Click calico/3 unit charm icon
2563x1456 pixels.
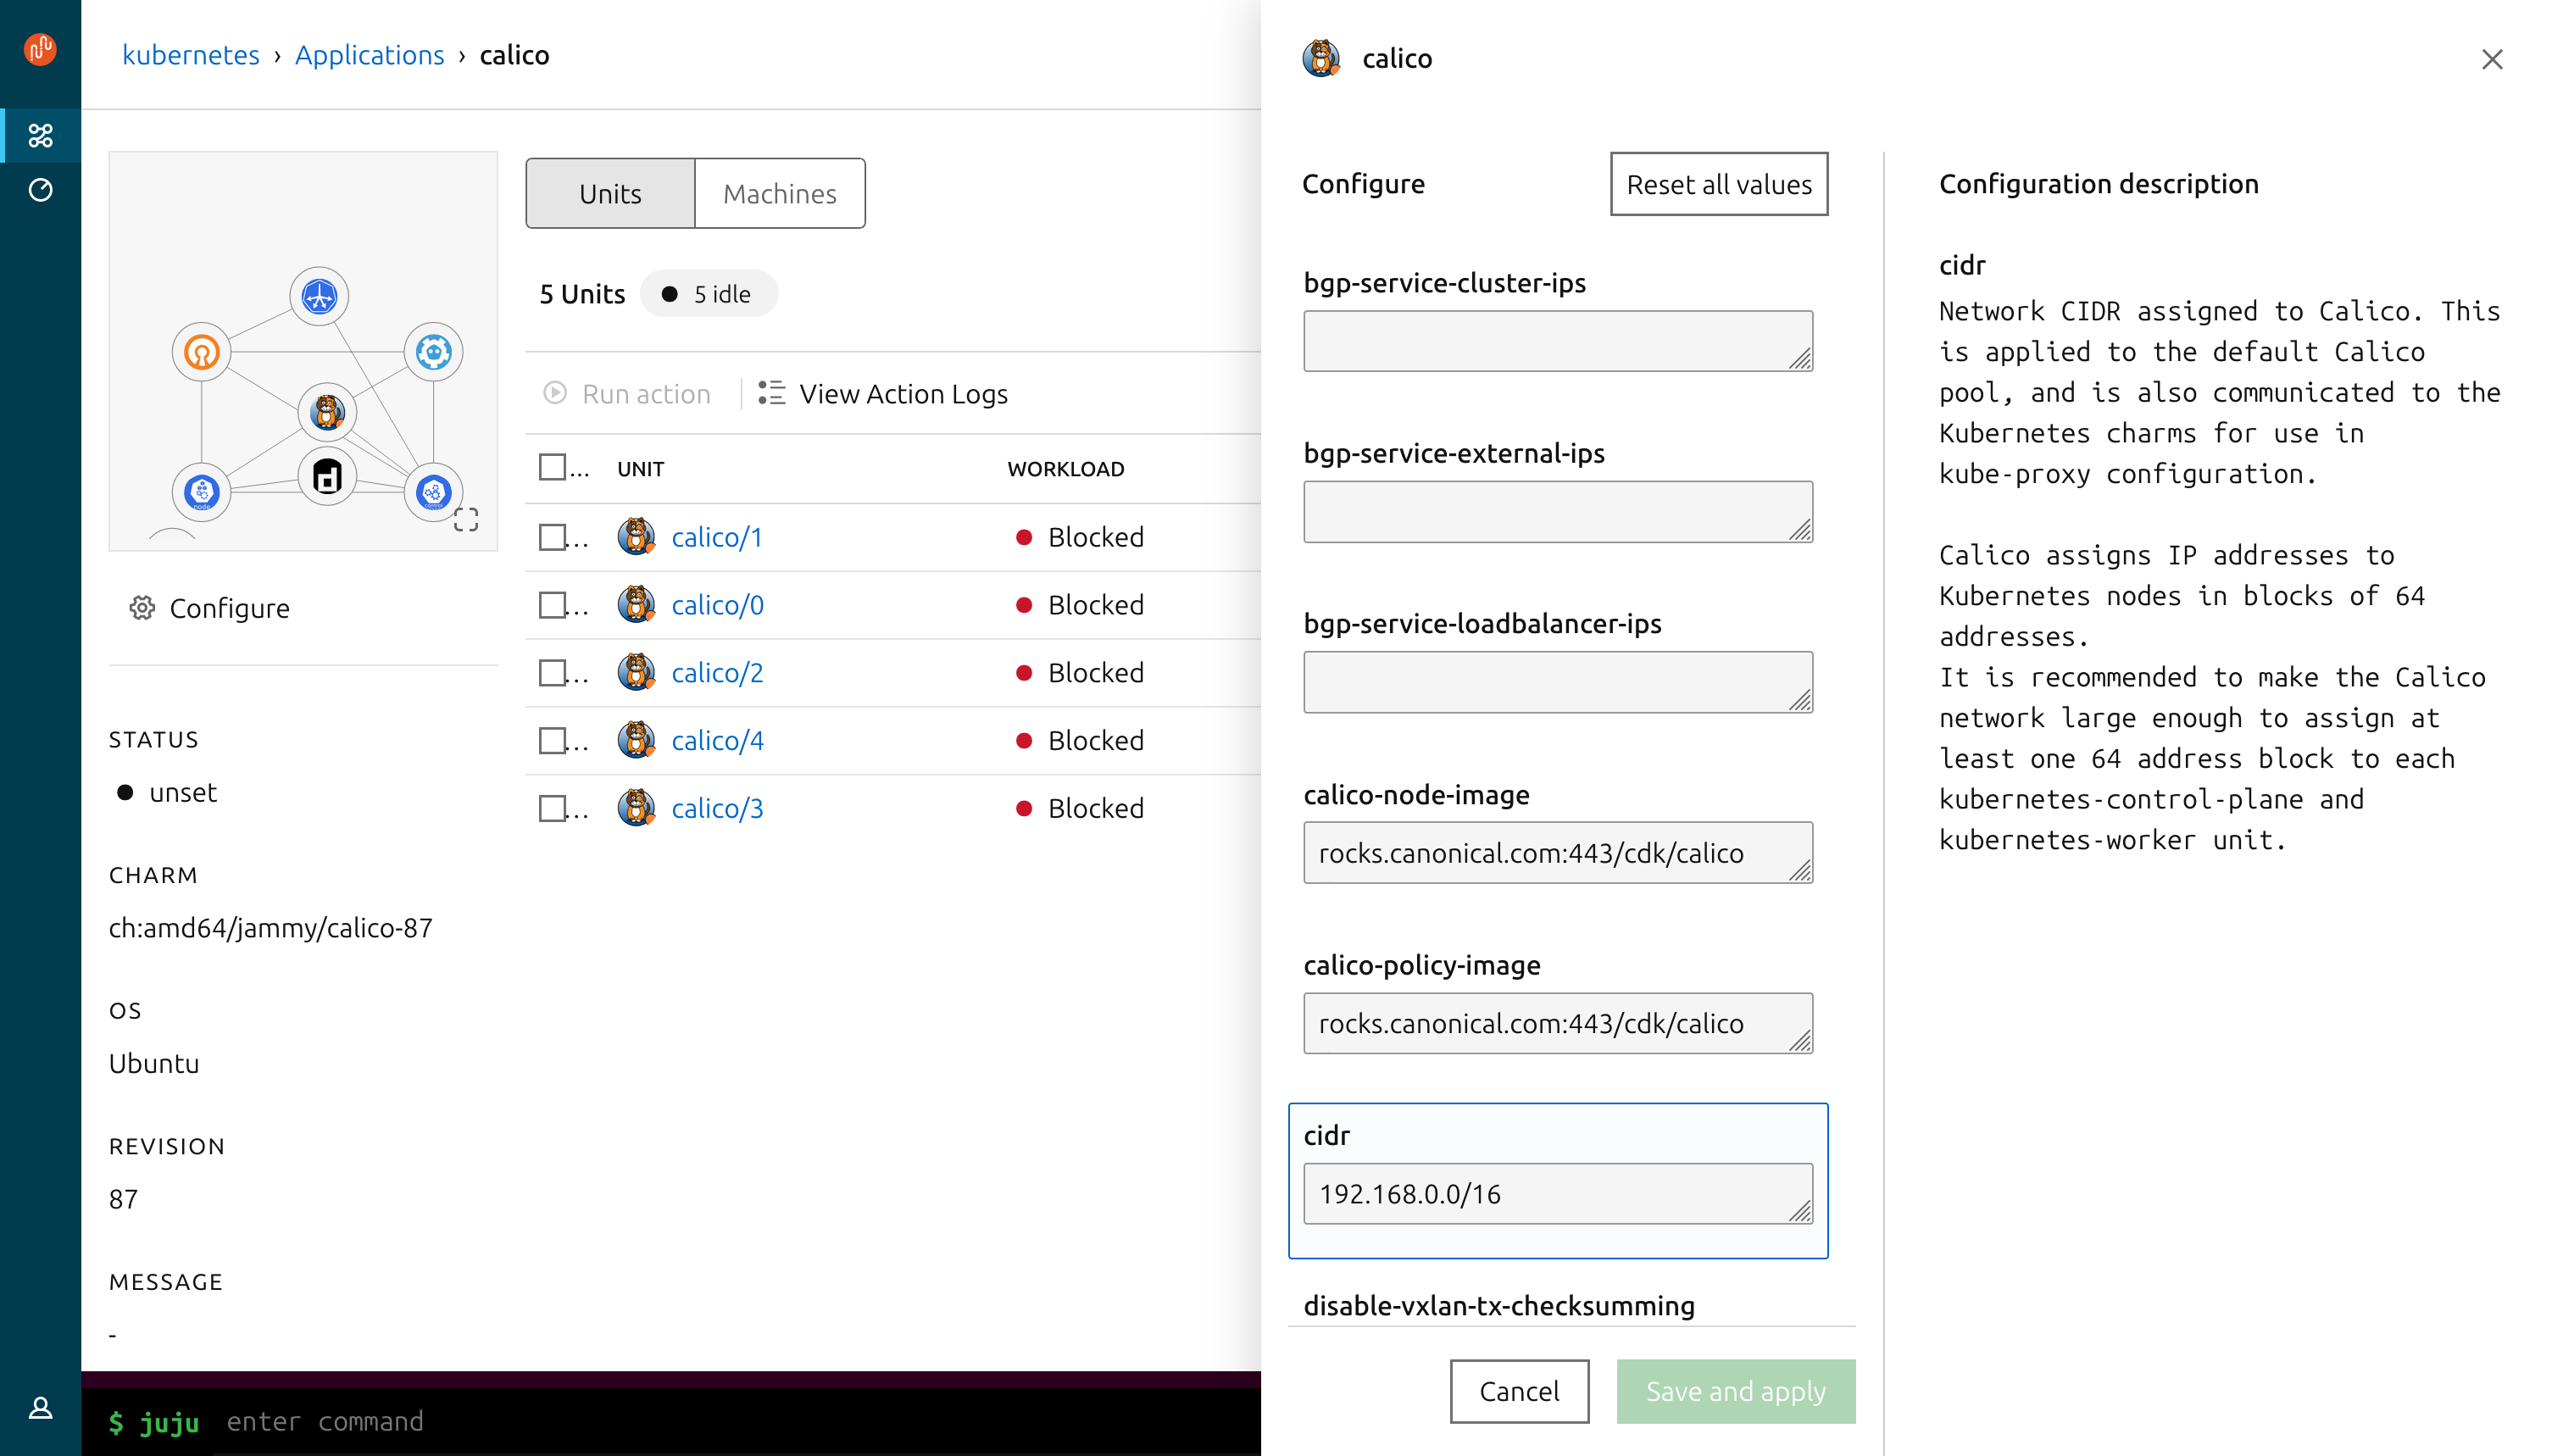tap(636, 808)
